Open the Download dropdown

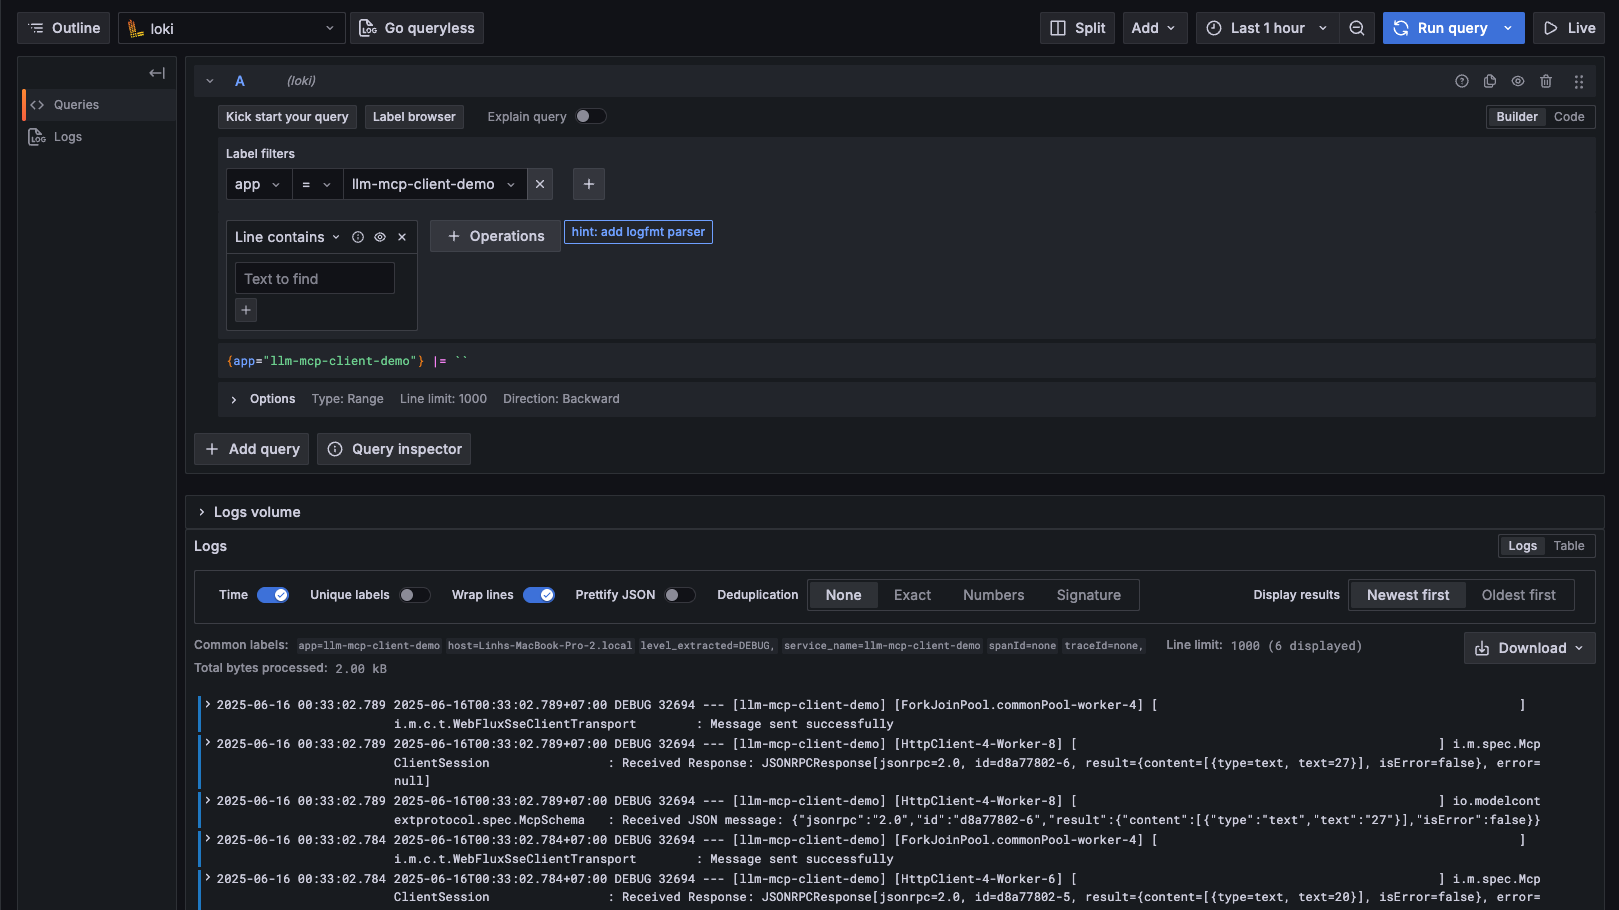coord(1529,648)
